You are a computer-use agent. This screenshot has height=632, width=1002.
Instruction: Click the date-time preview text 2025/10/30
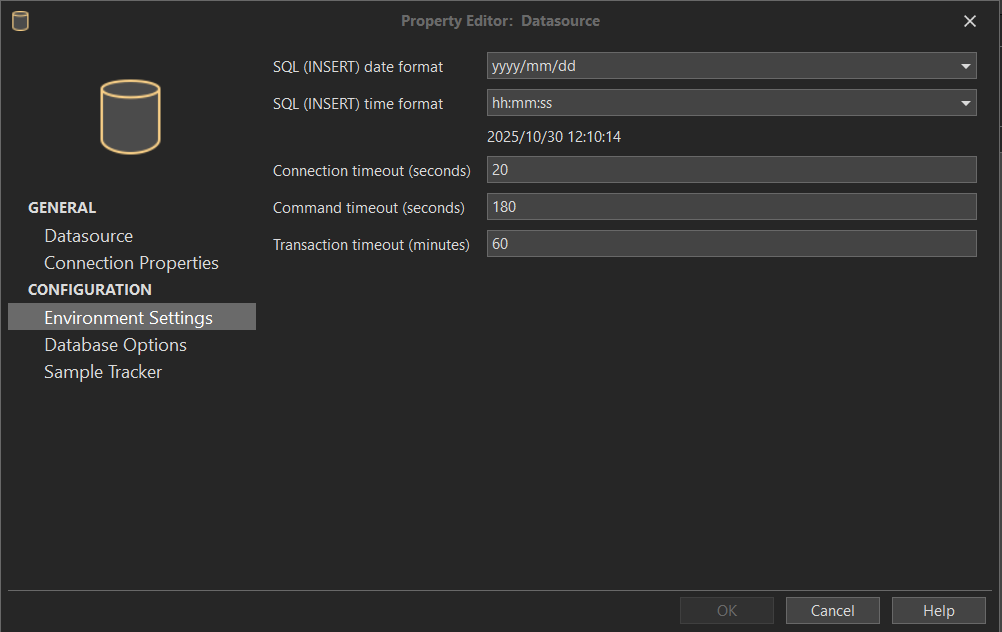tap(554, 137)
